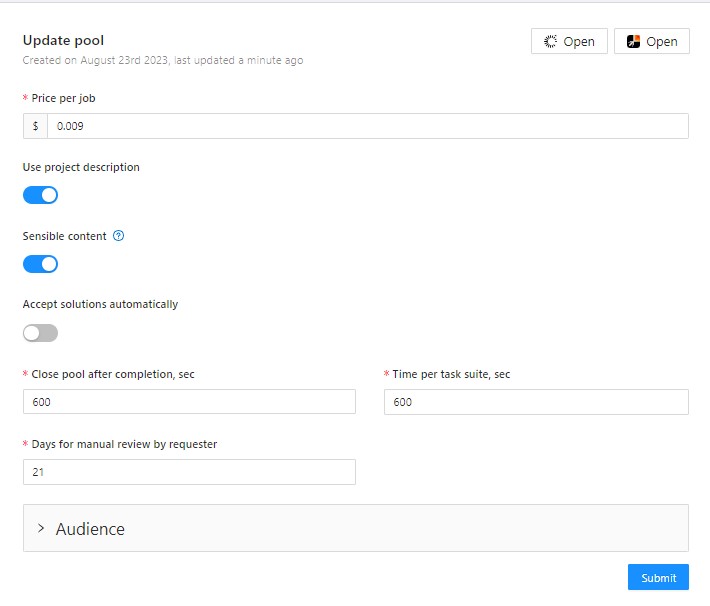710x606 pixels.
Task: Click the Accept solutions automatically label
Action: coord(100,304)
